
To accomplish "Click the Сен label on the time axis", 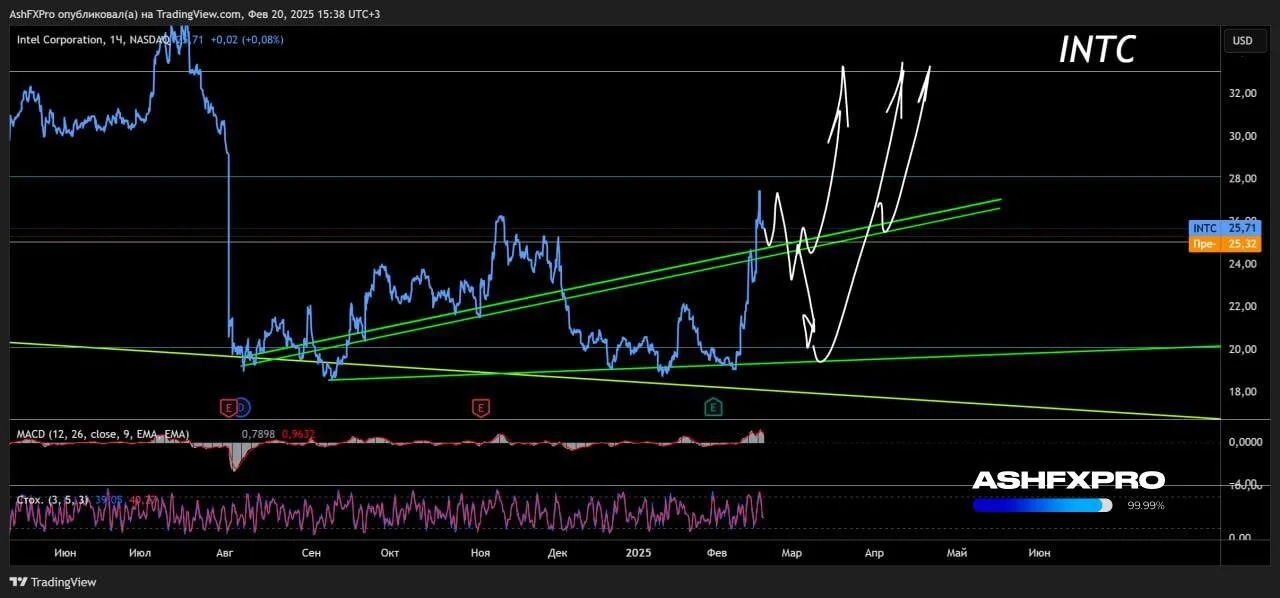I will (x=311, y=552).
